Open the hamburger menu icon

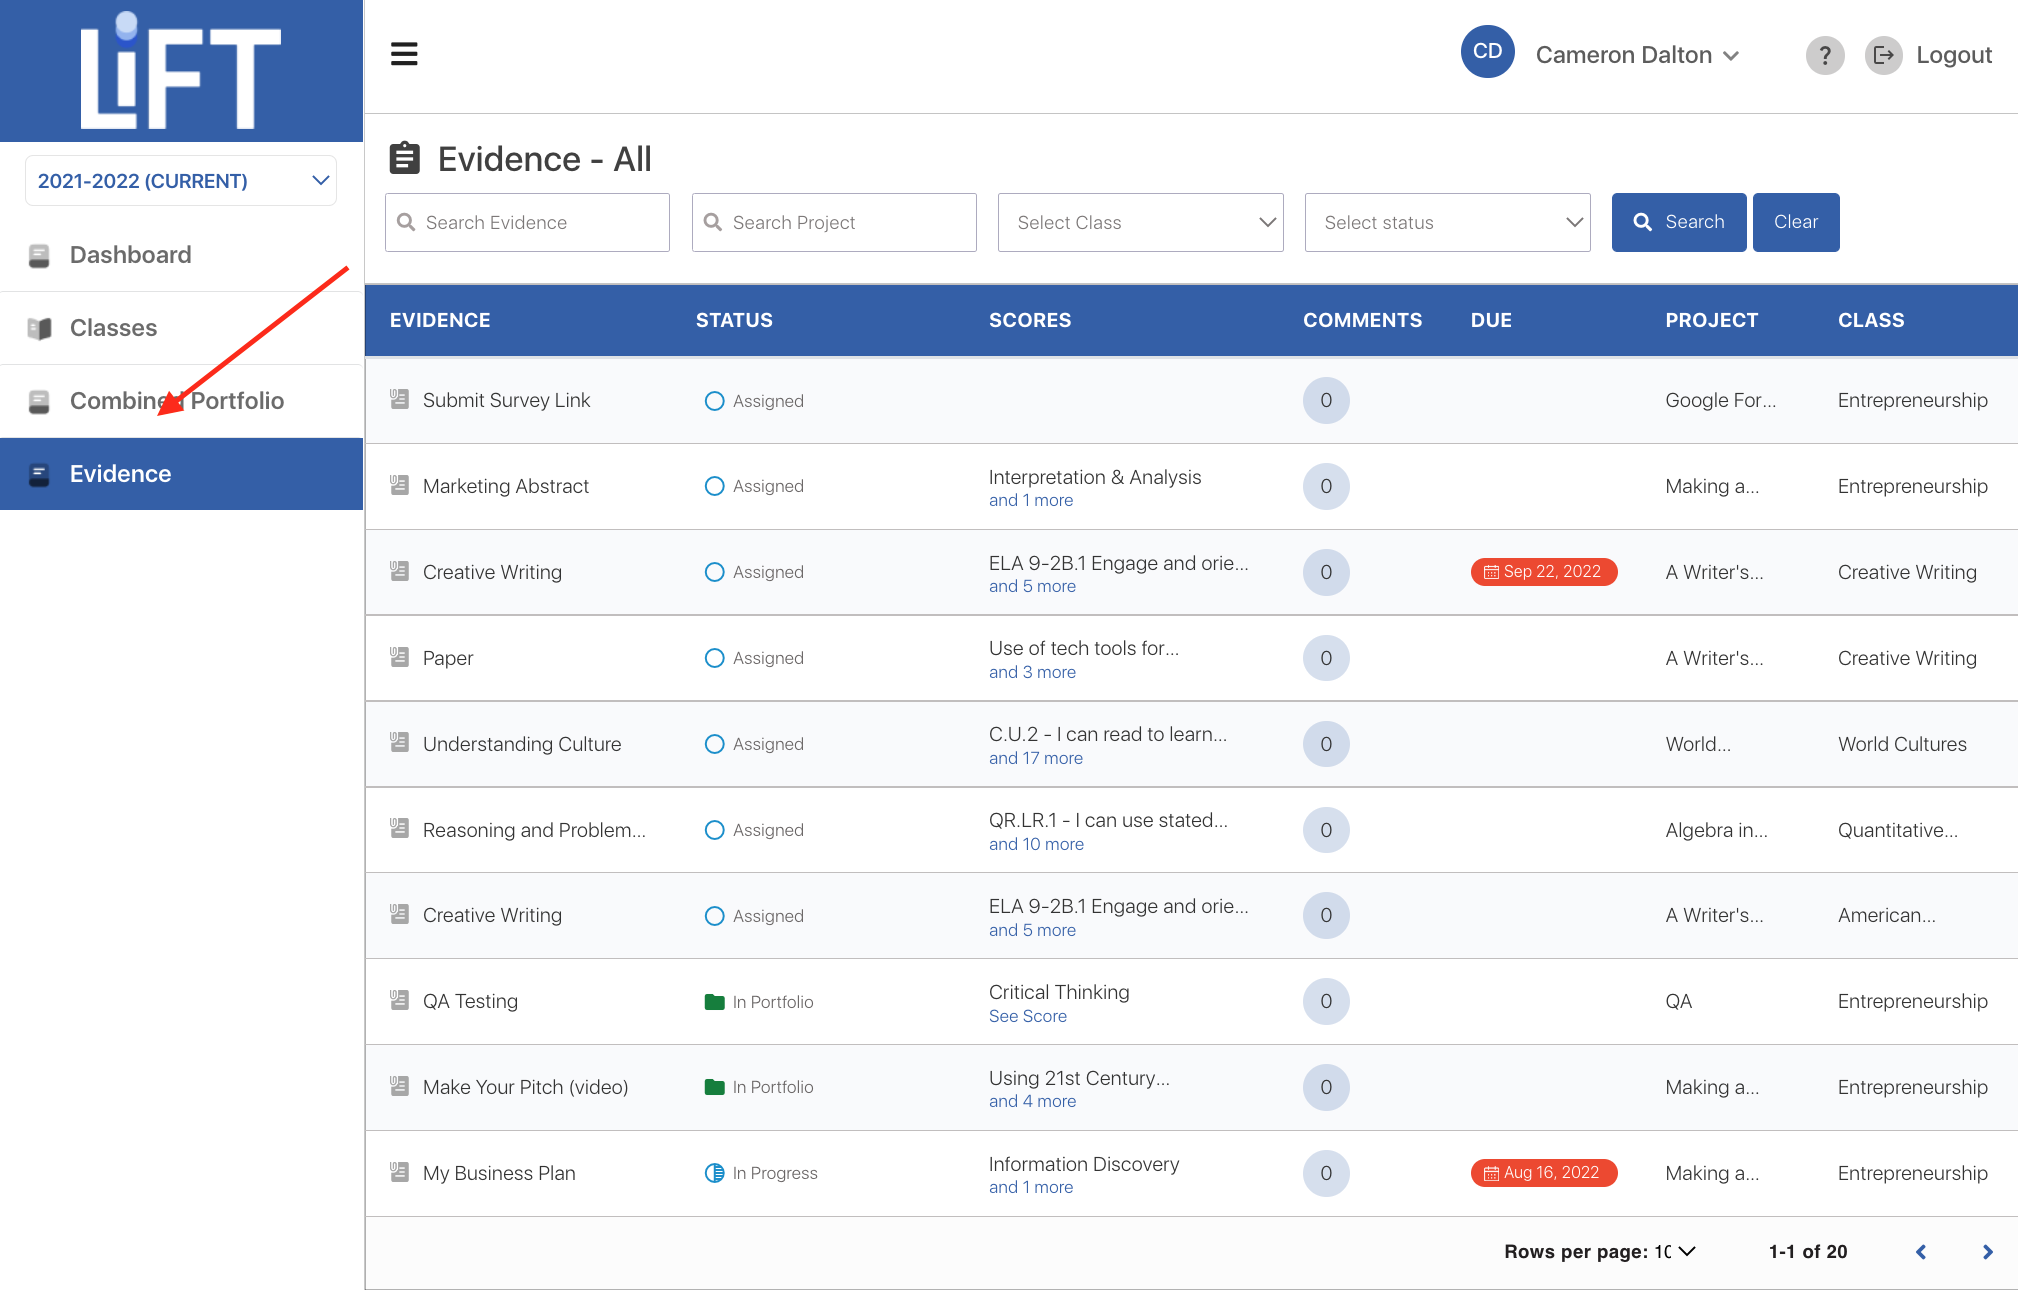tap(404, 54)
